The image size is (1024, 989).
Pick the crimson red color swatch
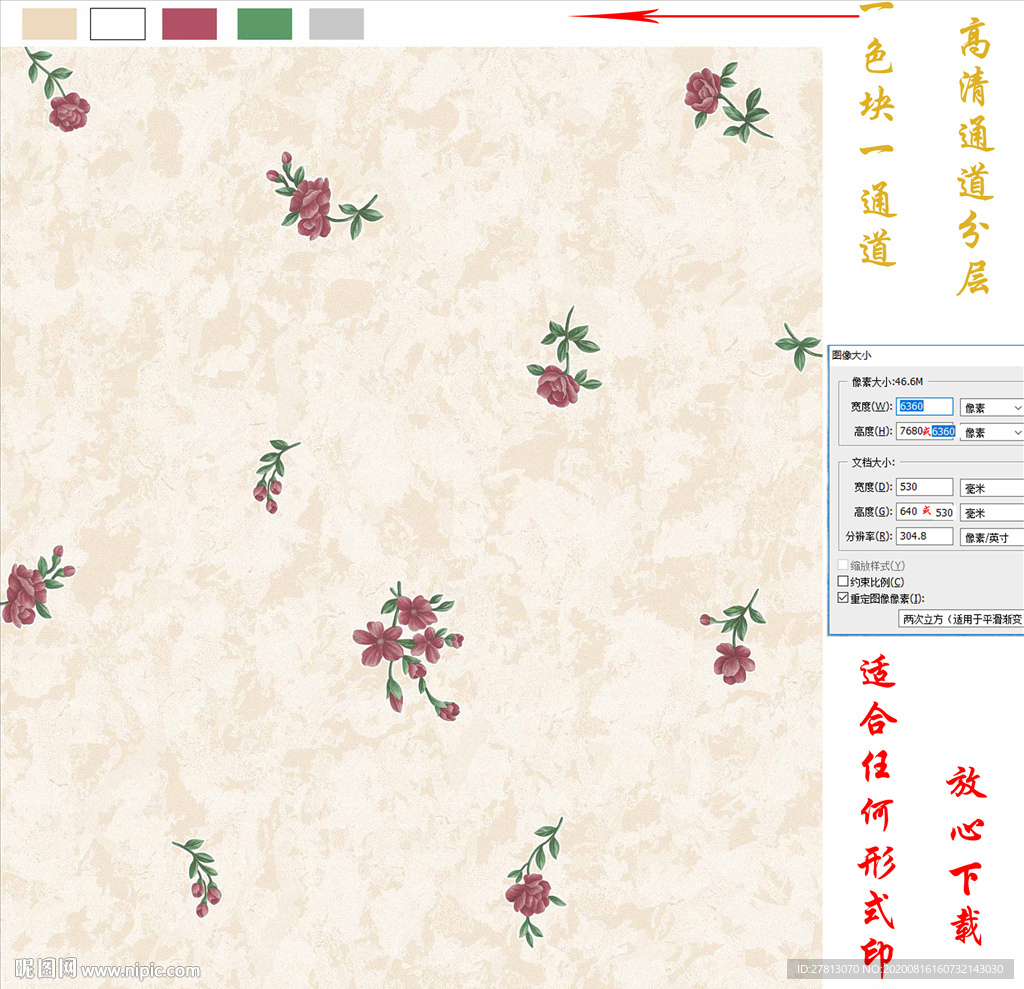pyautogui.click(x=189, y=24)
